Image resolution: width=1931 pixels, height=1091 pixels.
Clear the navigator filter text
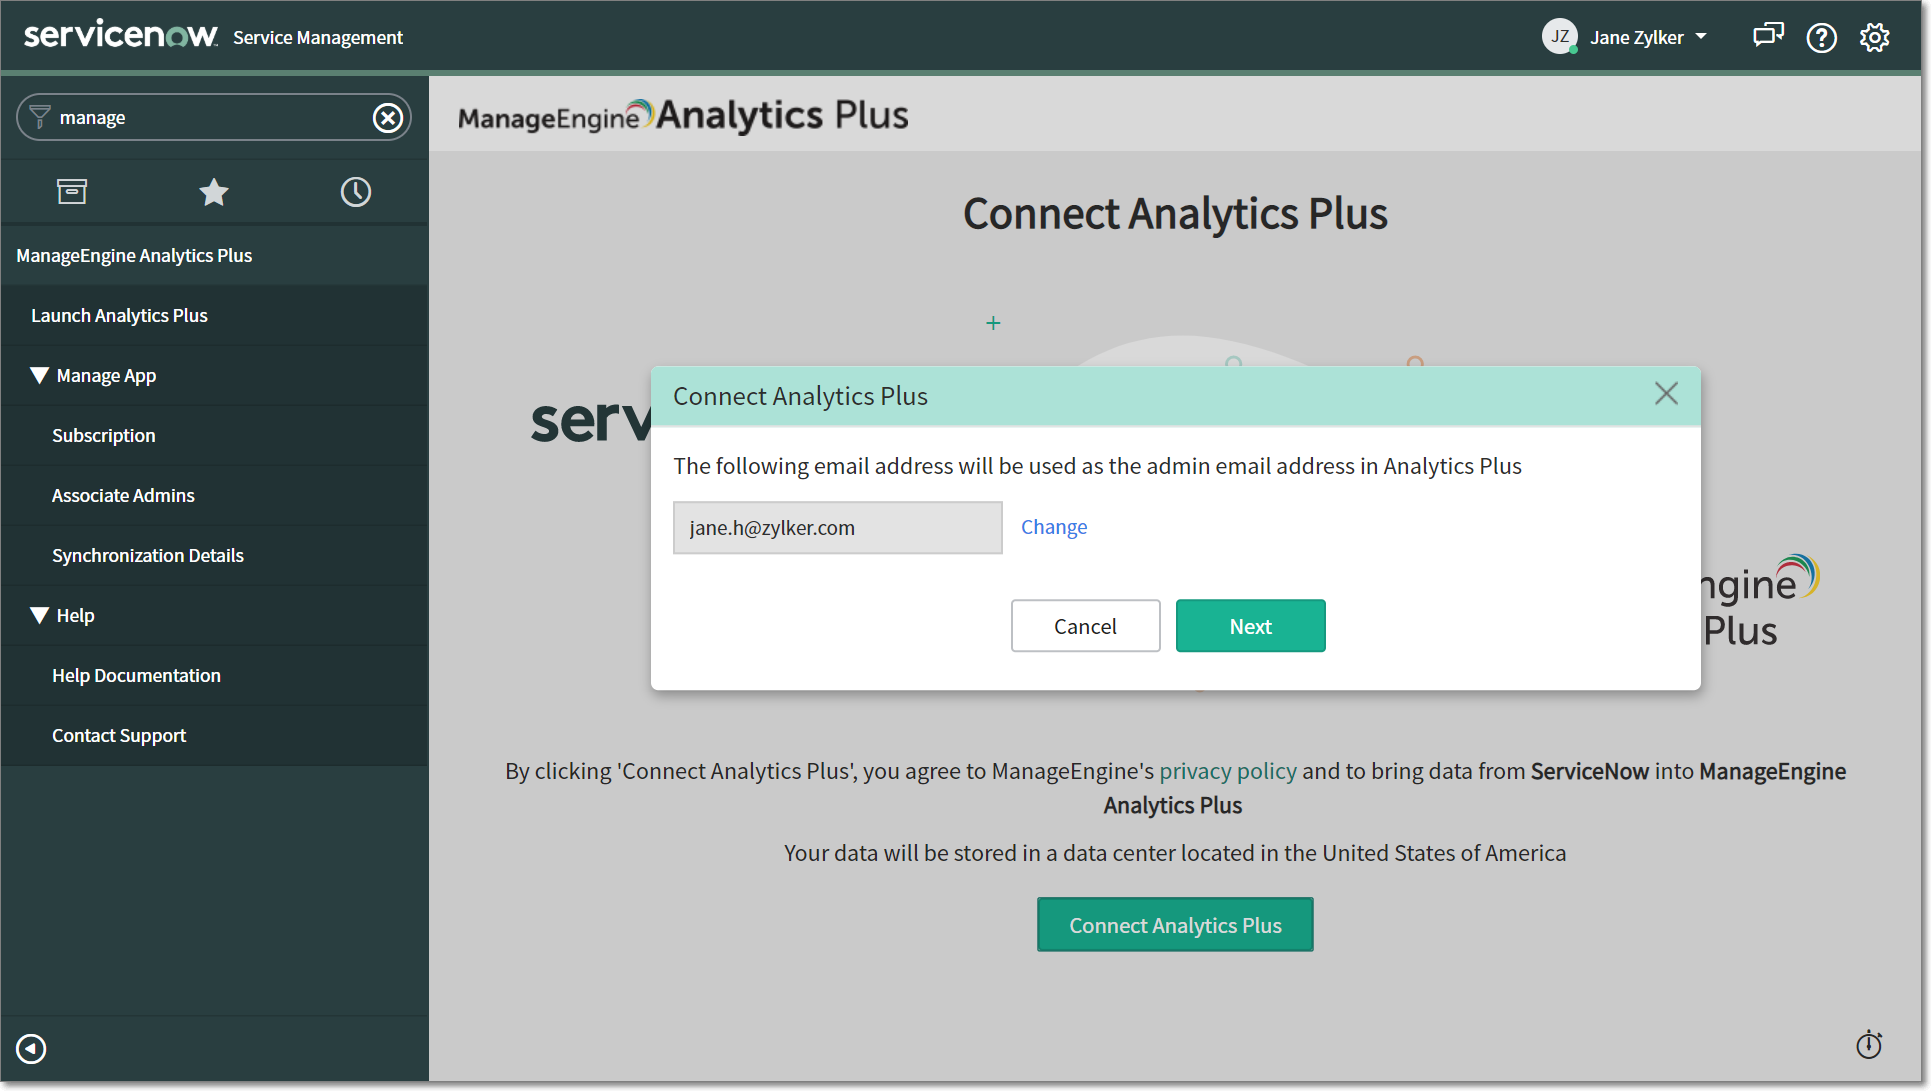388,118
